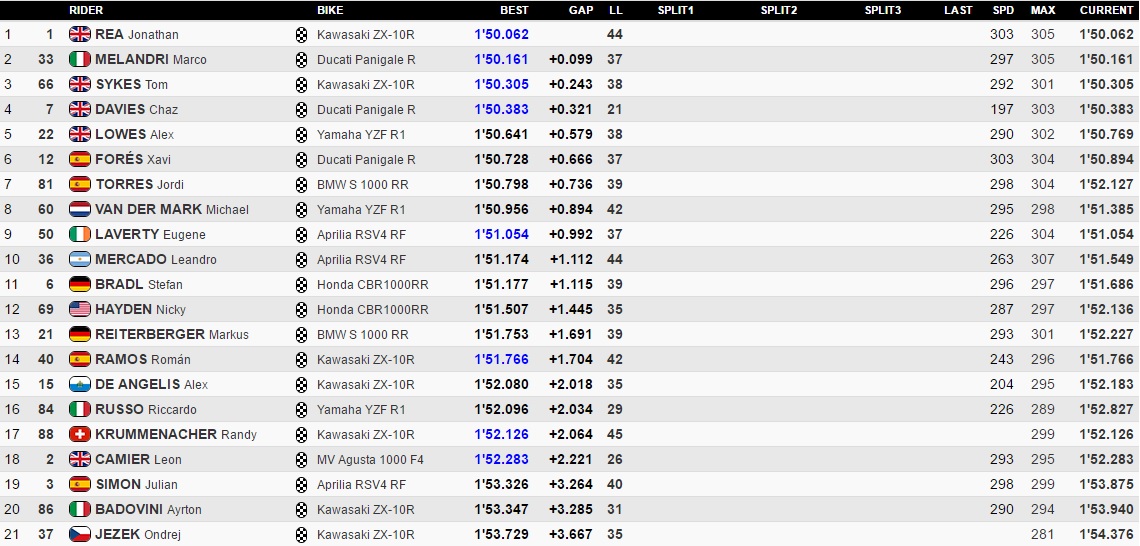
Task: Click the British flag beside Rea Jonathan
Action: tap(80, 34)
